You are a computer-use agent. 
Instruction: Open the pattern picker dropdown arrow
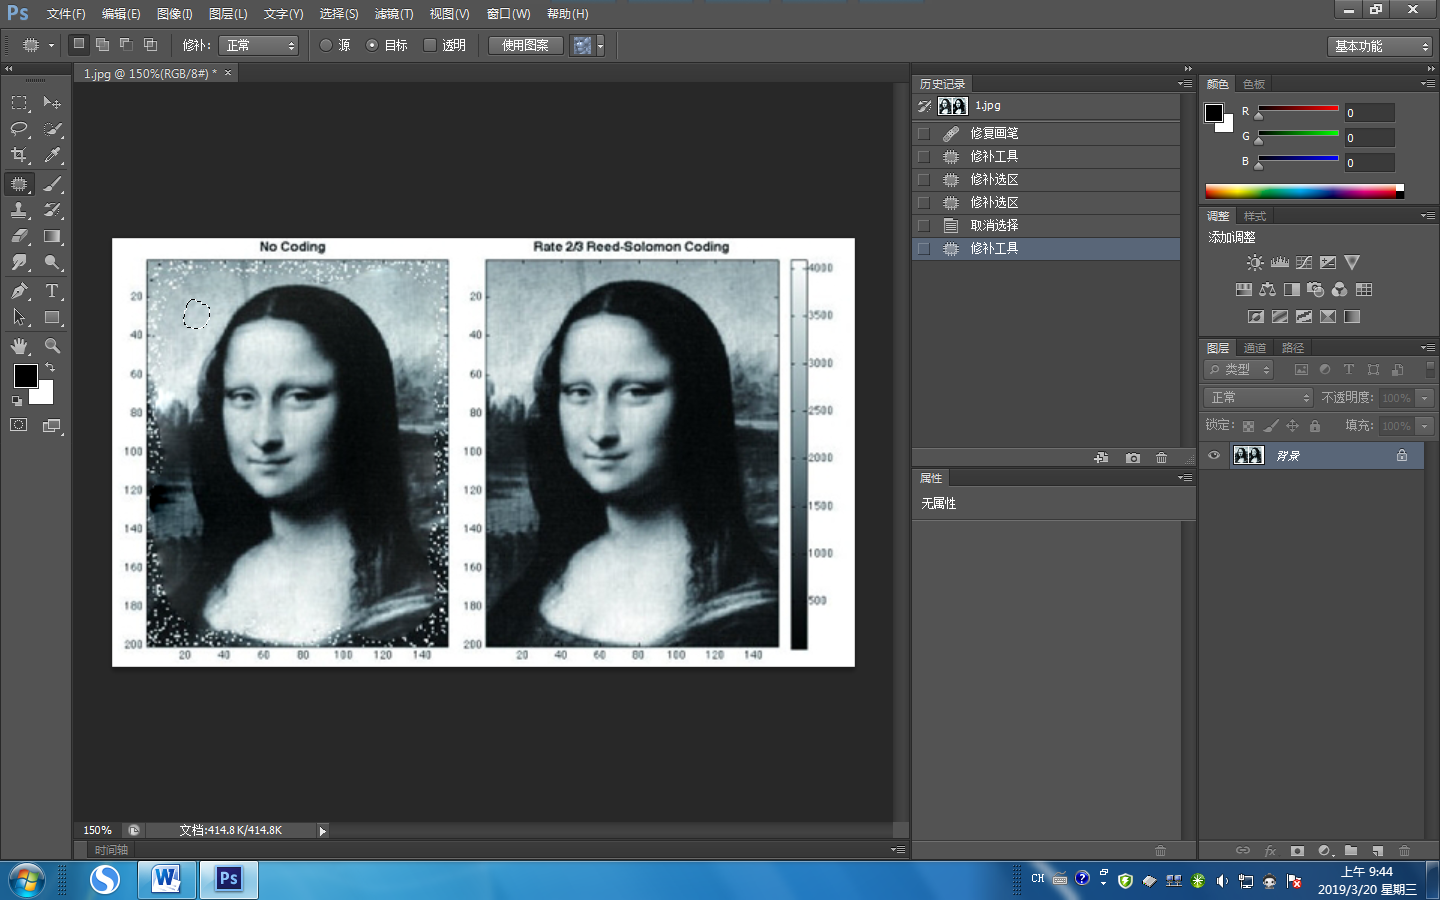600,45
